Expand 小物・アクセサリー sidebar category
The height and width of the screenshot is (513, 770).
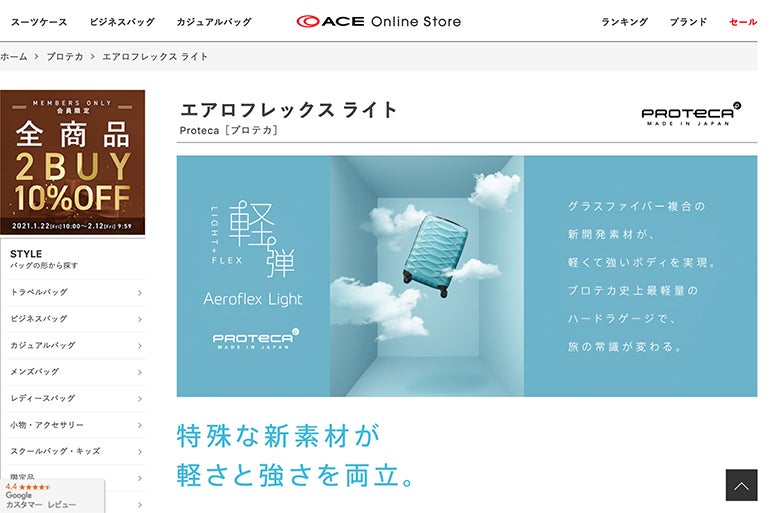tap(73, 425)
